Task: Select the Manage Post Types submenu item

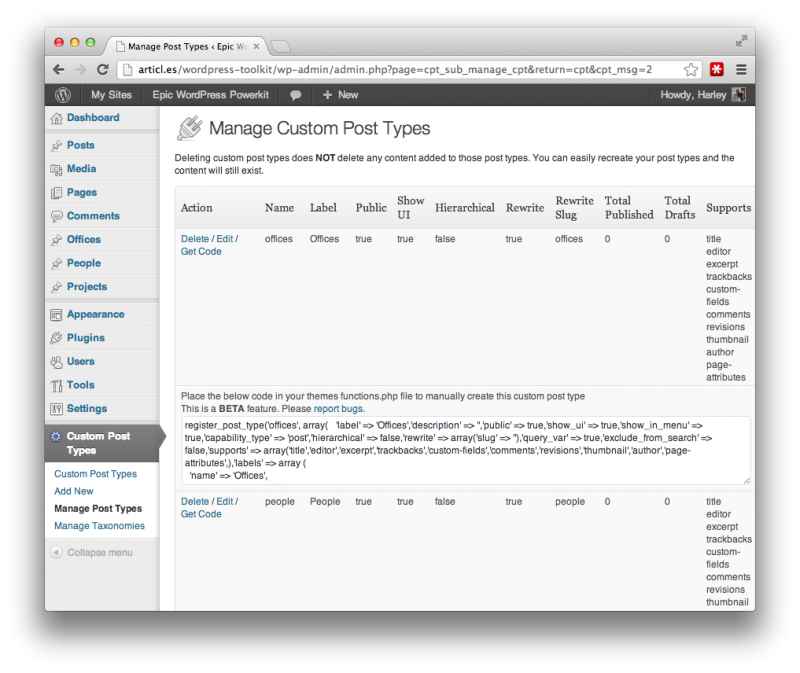Action: 98,509
